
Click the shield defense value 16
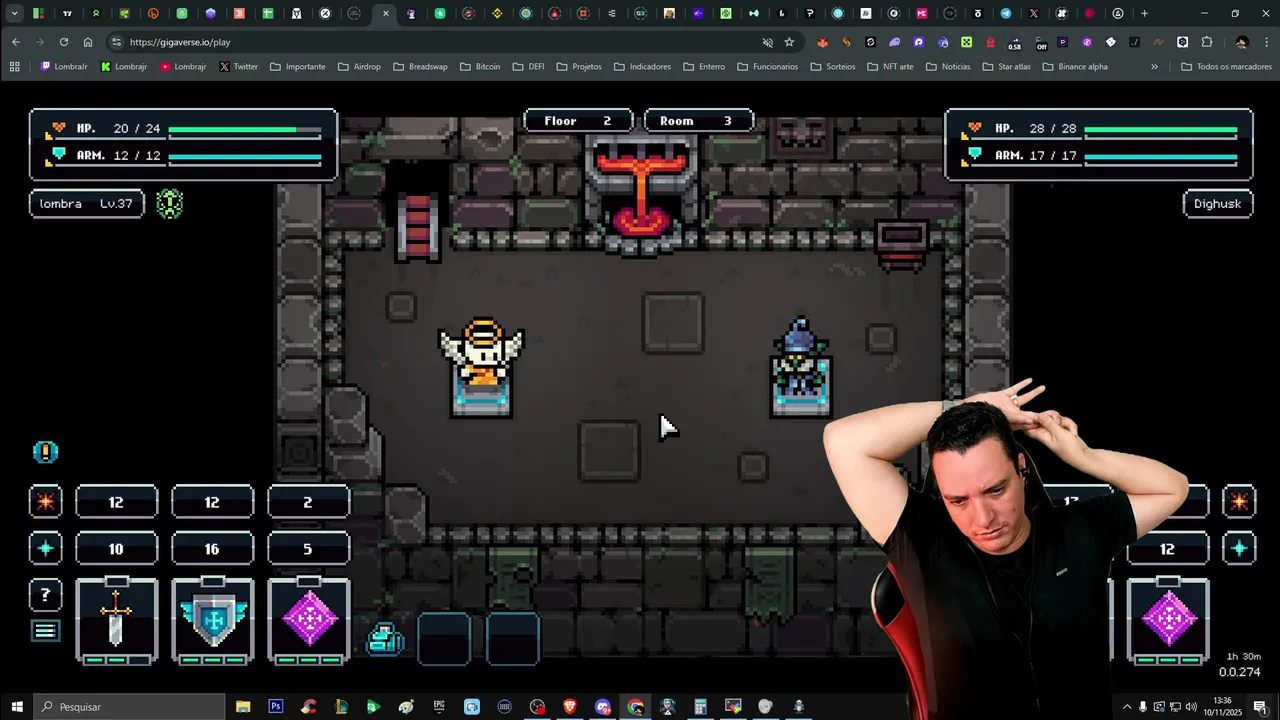tap(212, 549)
